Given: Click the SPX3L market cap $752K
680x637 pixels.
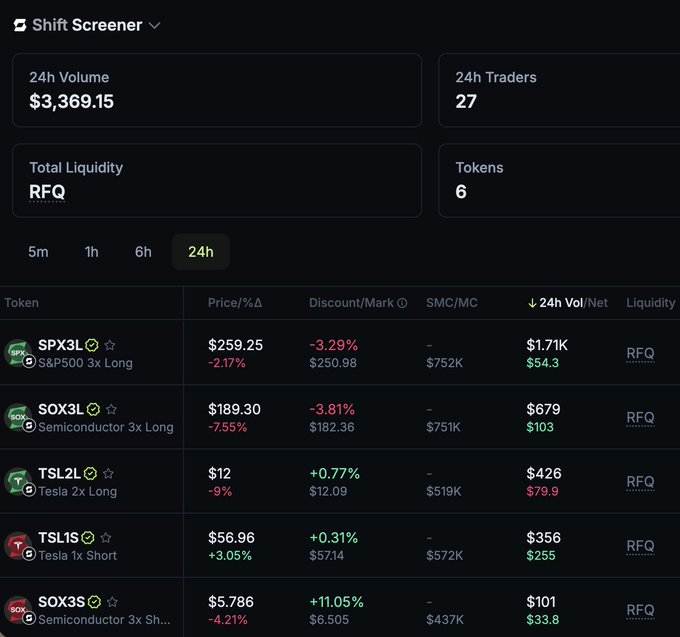Looking at the screenshot, I should click(445, 363).
